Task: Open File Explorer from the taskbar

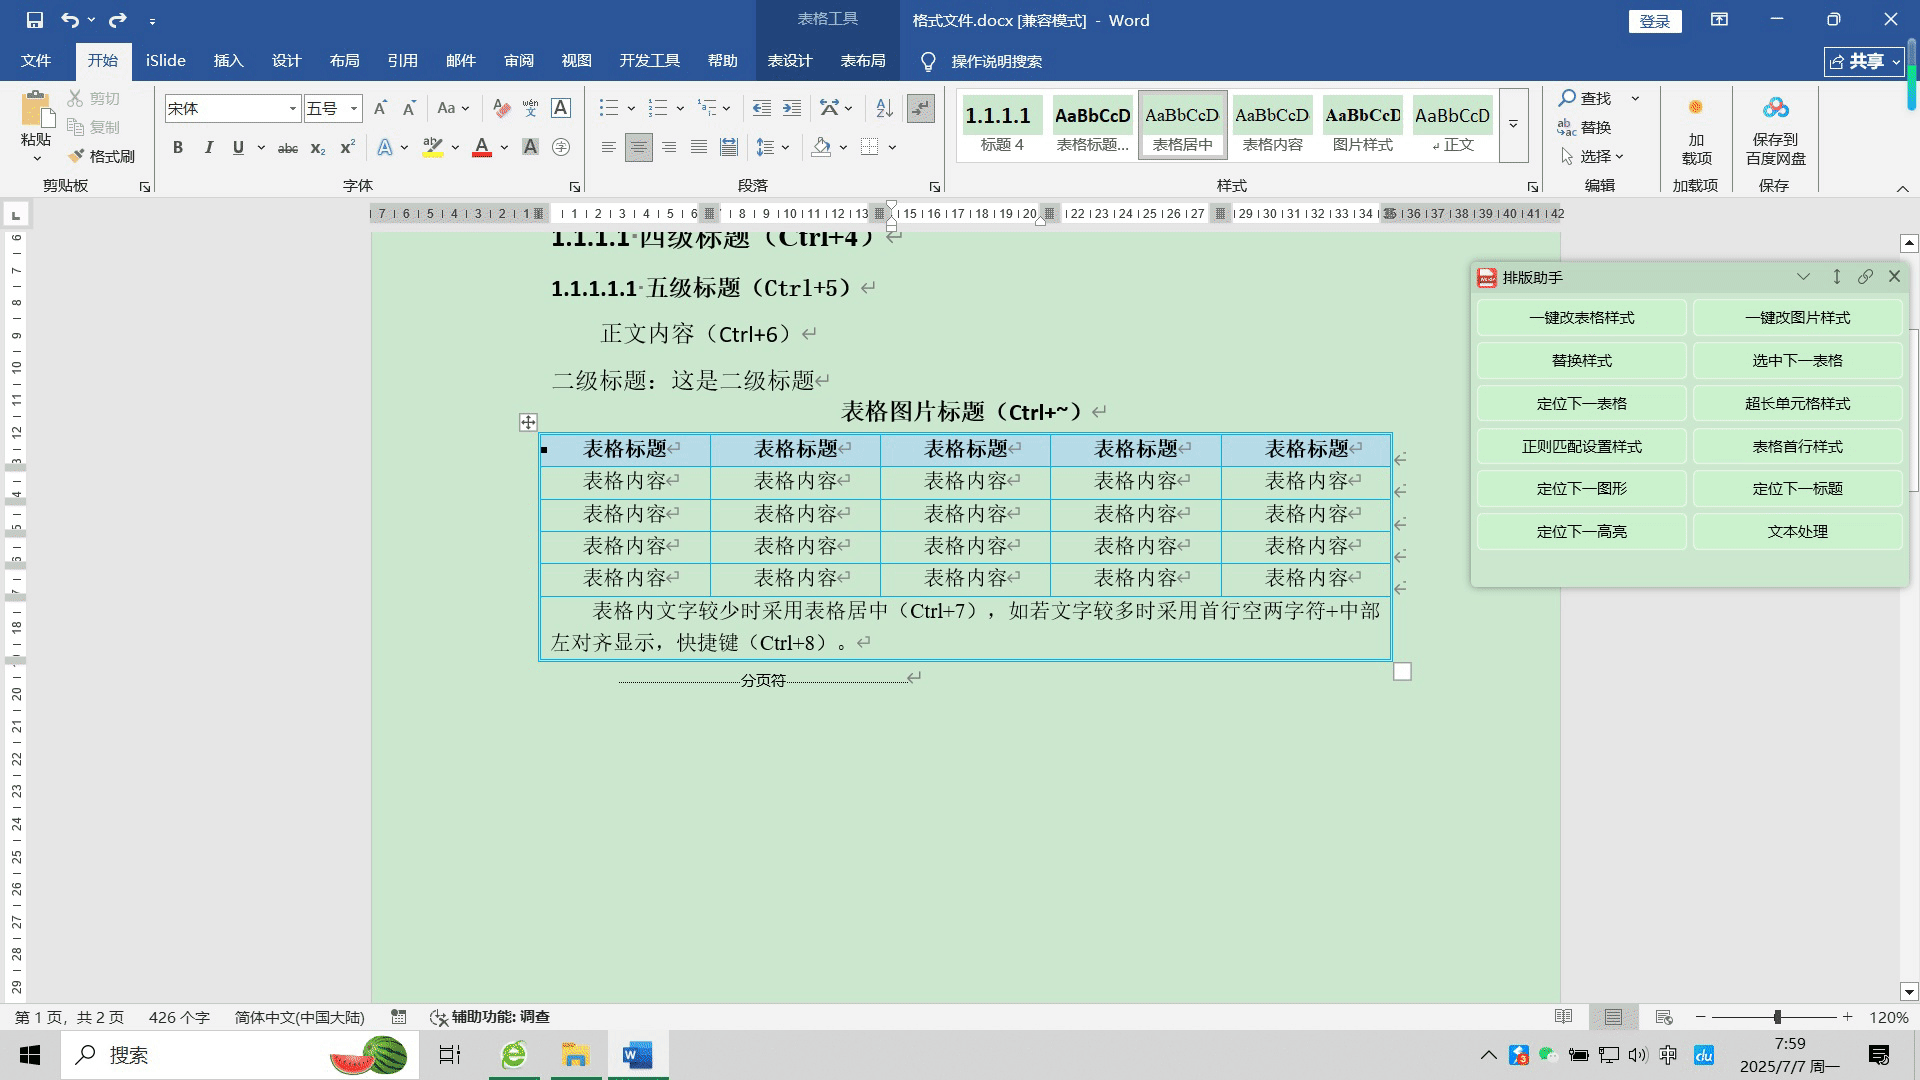Action: pos(575,1055)
